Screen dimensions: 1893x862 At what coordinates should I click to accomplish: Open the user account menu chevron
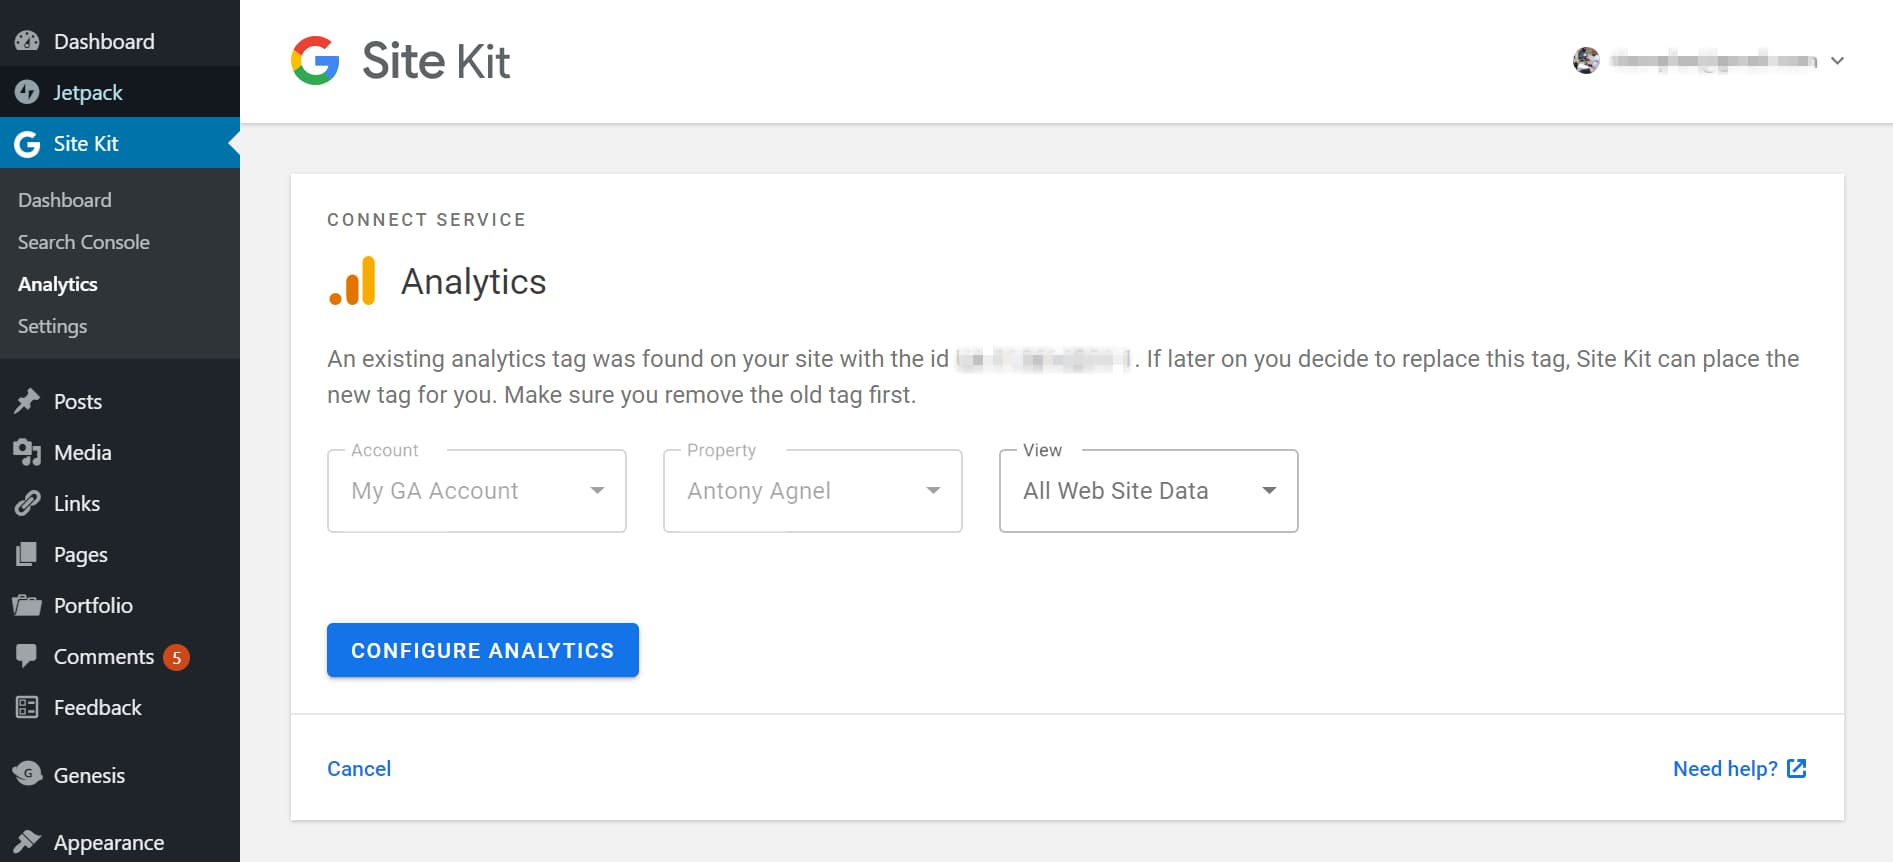coord(1837,61)
